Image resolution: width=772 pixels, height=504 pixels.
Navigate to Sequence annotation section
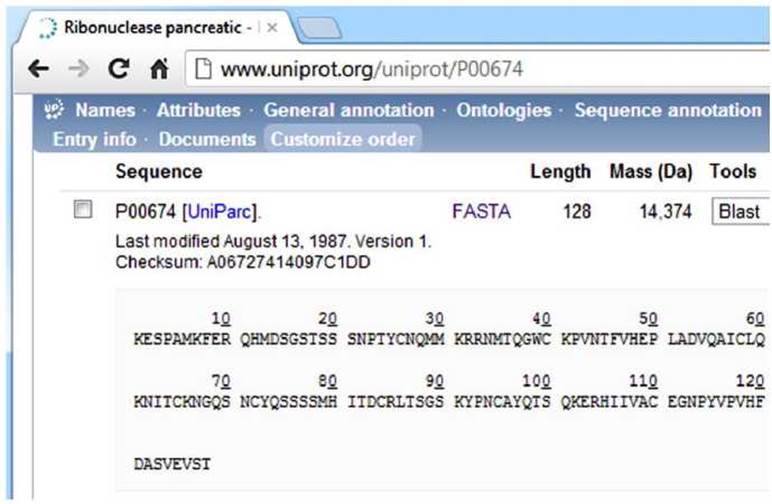pyautogui.click(x=668, y=110)
